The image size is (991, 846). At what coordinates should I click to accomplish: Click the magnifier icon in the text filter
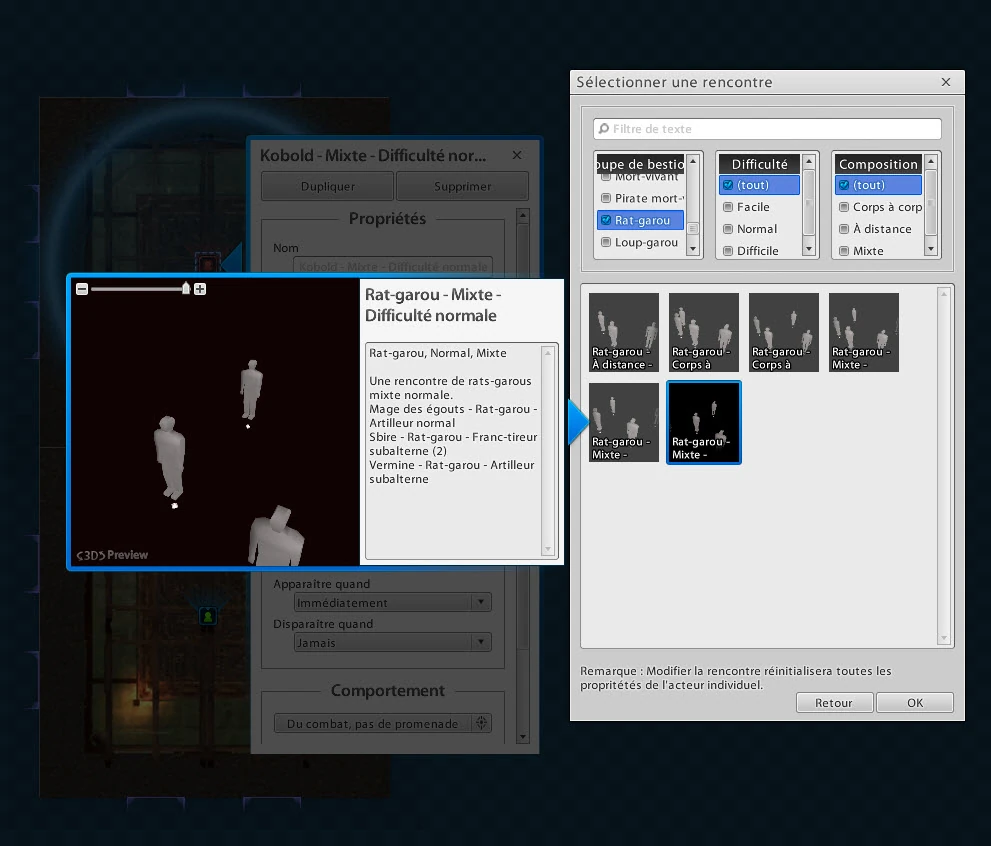click(603, 129)
